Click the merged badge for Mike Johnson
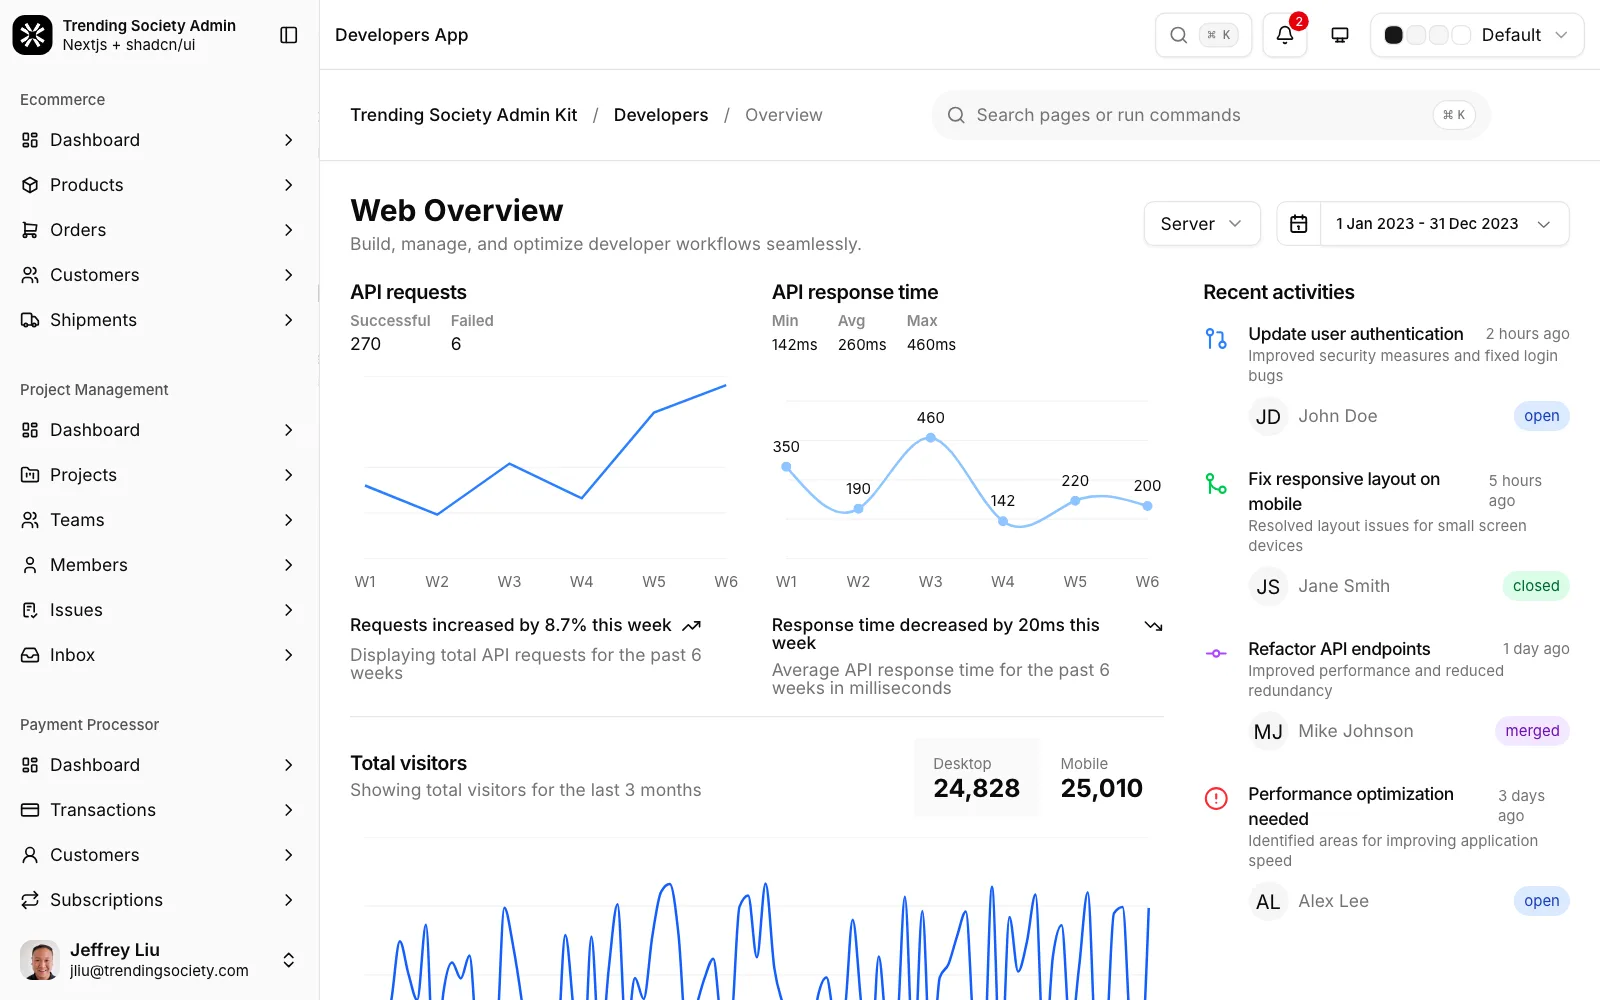The image size is (1600, 1000). point(1532,731)
